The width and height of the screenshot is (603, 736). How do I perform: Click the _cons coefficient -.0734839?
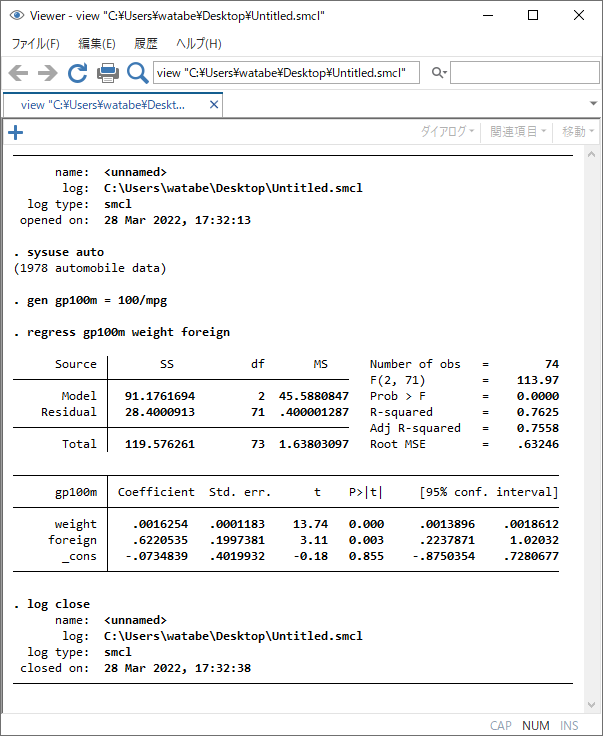(156, 556)
